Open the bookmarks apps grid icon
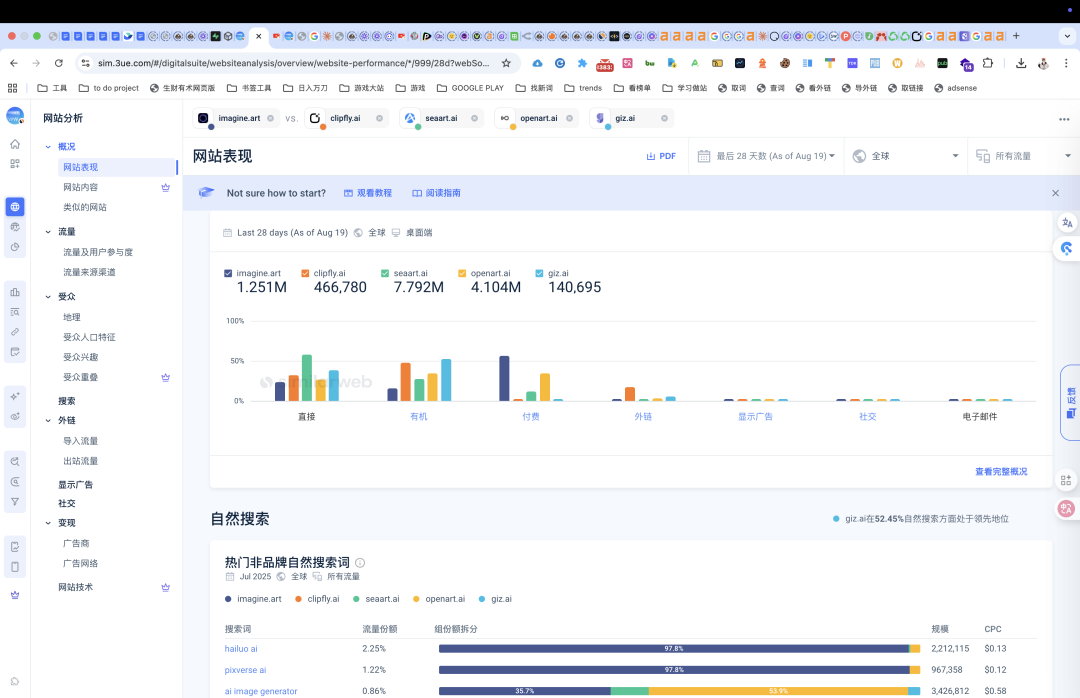1080x698 pixels. (12, 88)
